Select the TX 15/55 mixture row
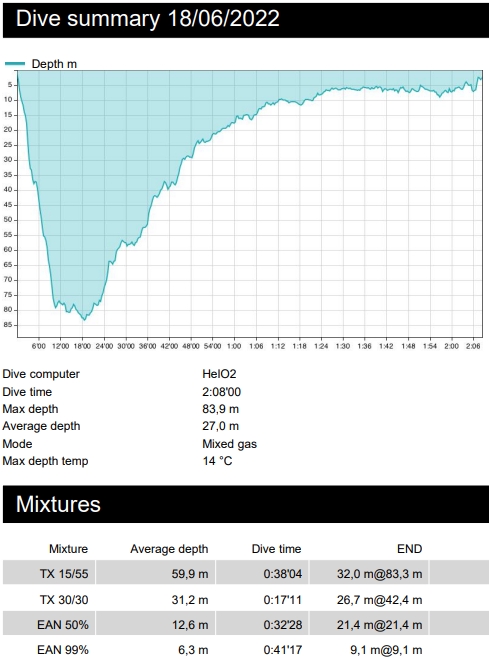This screenshot has height=659, width=489. [x=244, y=574]
